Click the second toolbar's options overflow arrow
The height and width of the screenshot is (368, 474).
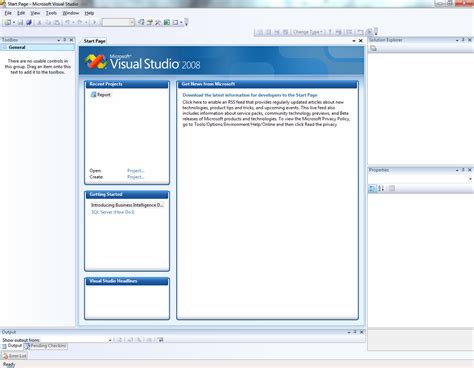pyautogui.click(x=376, y=32)
